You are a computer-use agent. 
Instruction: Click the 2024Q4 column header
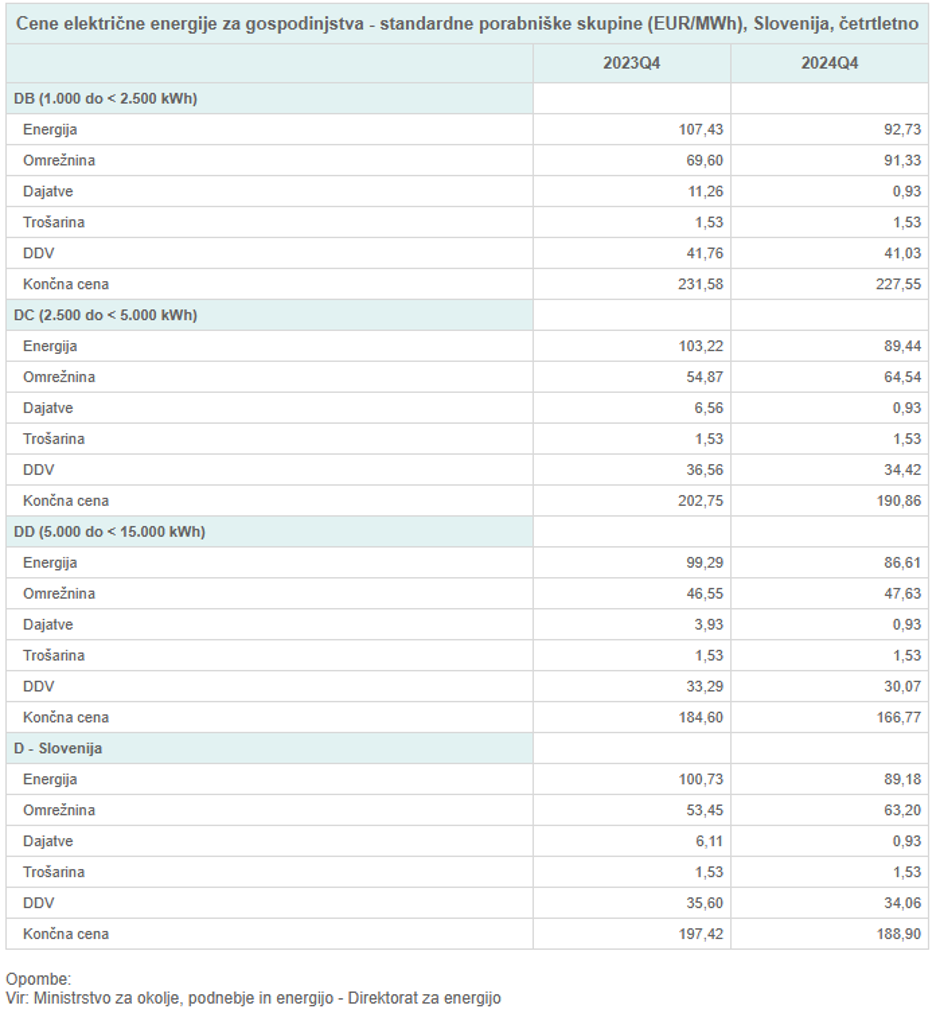pos(829,63)
